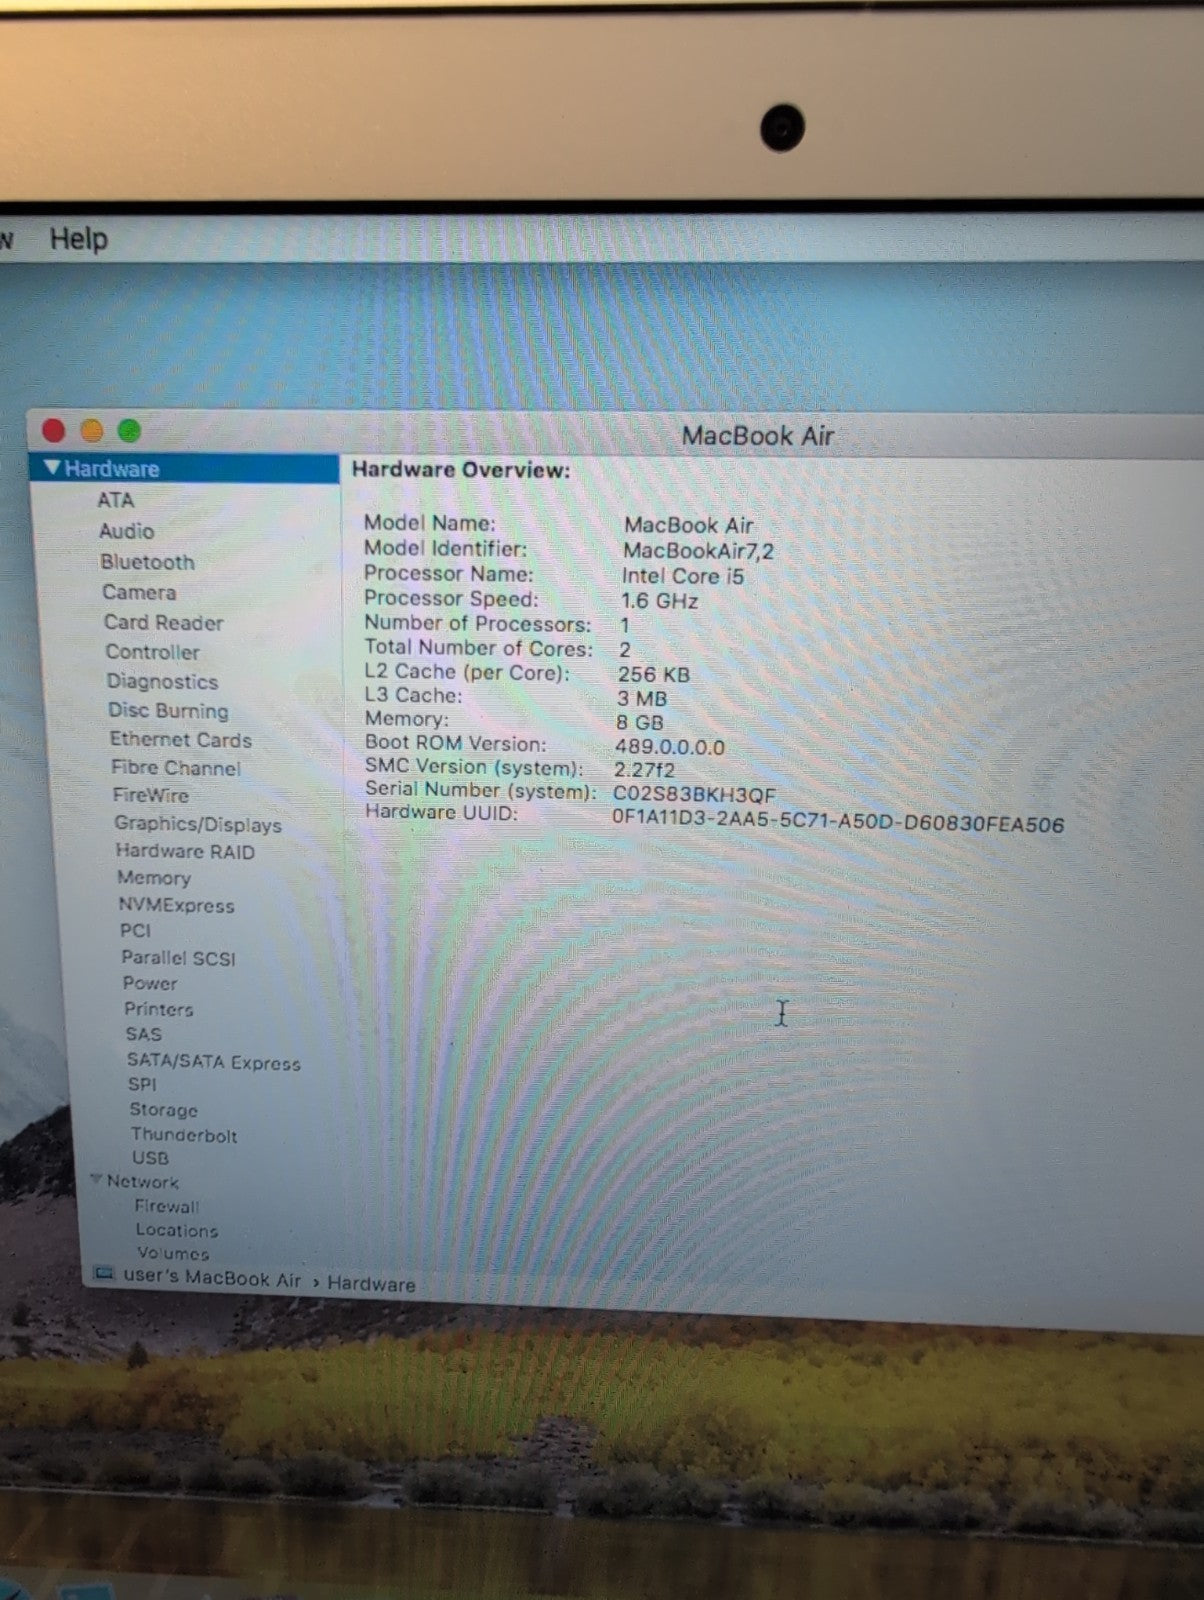The width and height of the screenshot is (1204, 1600).
Task: Click serial number C02S83BKH3QF
Action: [x=694, y=795]
